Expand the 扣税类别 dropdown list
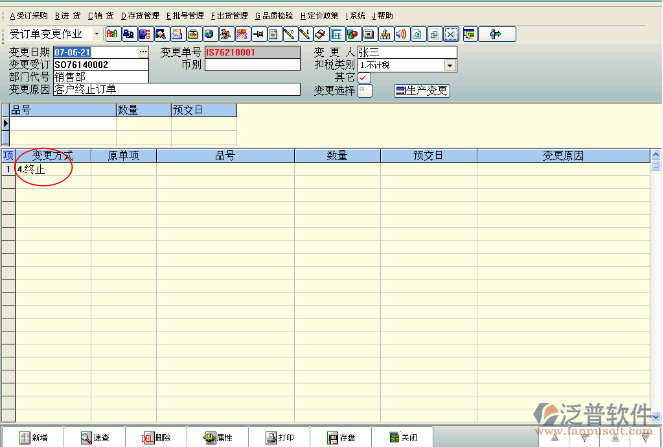 pos(450,65)
